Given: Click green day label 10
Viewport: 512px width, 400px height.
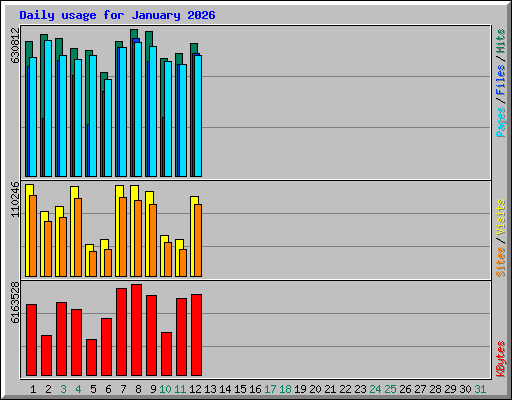Looking at the screenshot, I should click(165, 389).
